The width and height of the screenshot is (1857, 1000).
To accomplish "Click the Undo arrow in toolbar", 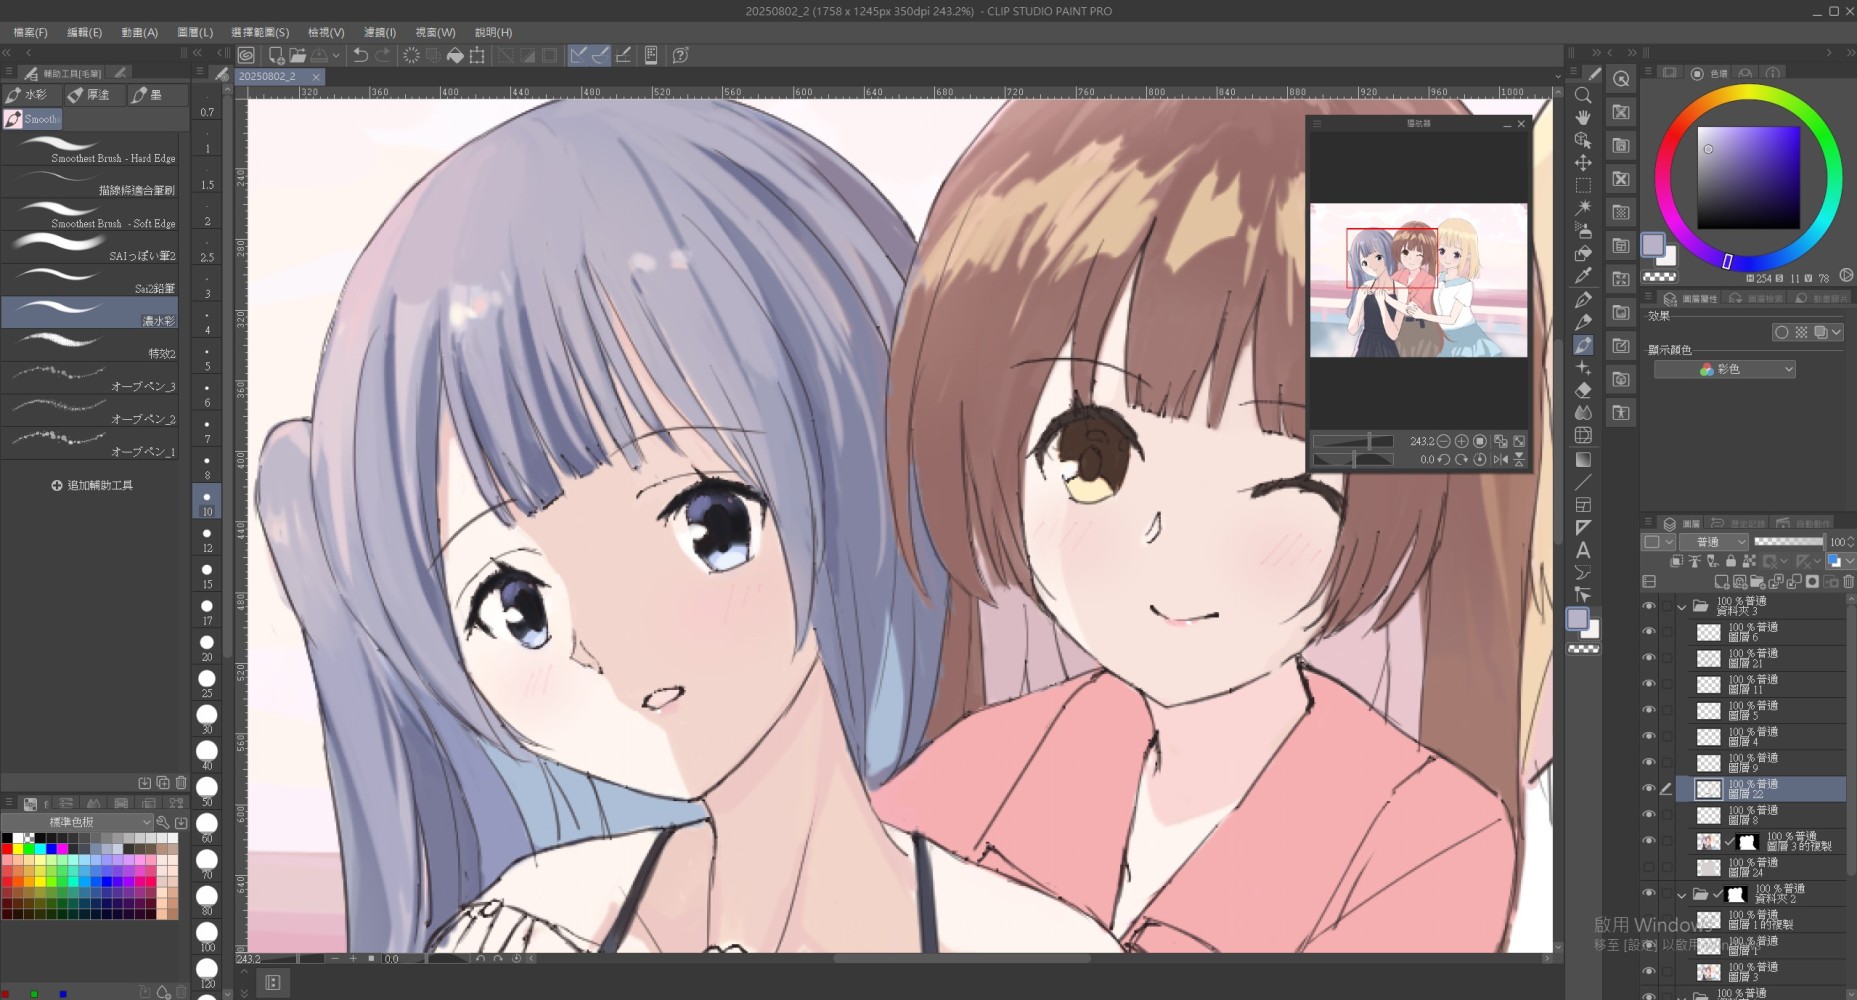I will tap(361, 55).
